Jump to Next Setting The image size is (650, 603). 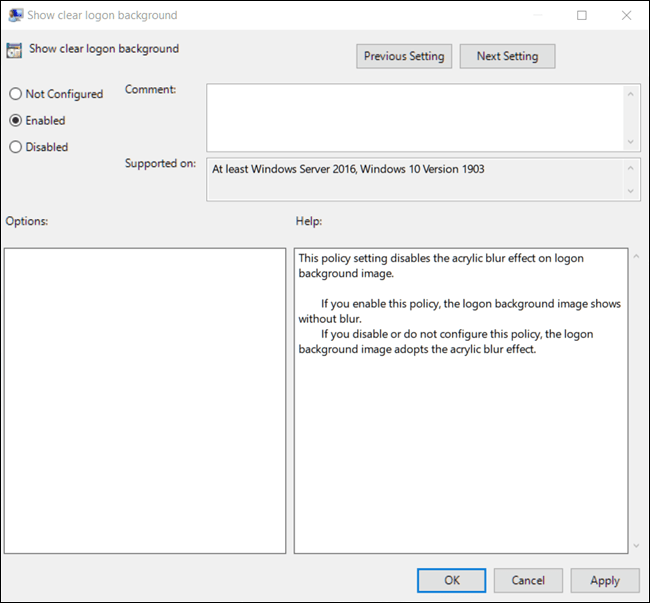507,56
